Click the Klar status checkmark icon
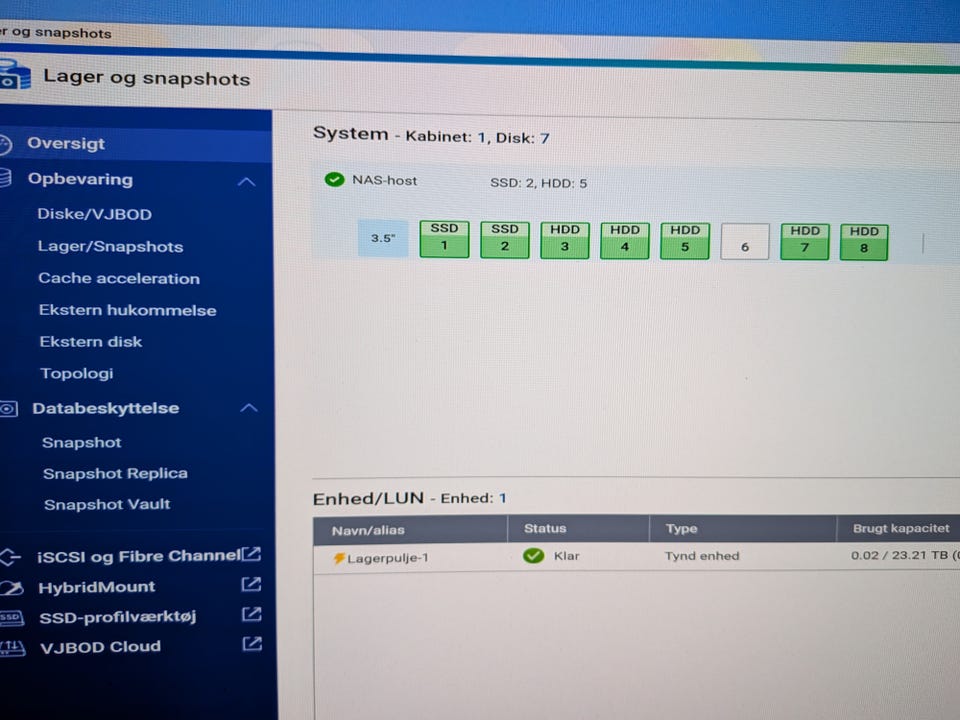The image size is (960, 720). pyautogui.click(x=534, y=556)
